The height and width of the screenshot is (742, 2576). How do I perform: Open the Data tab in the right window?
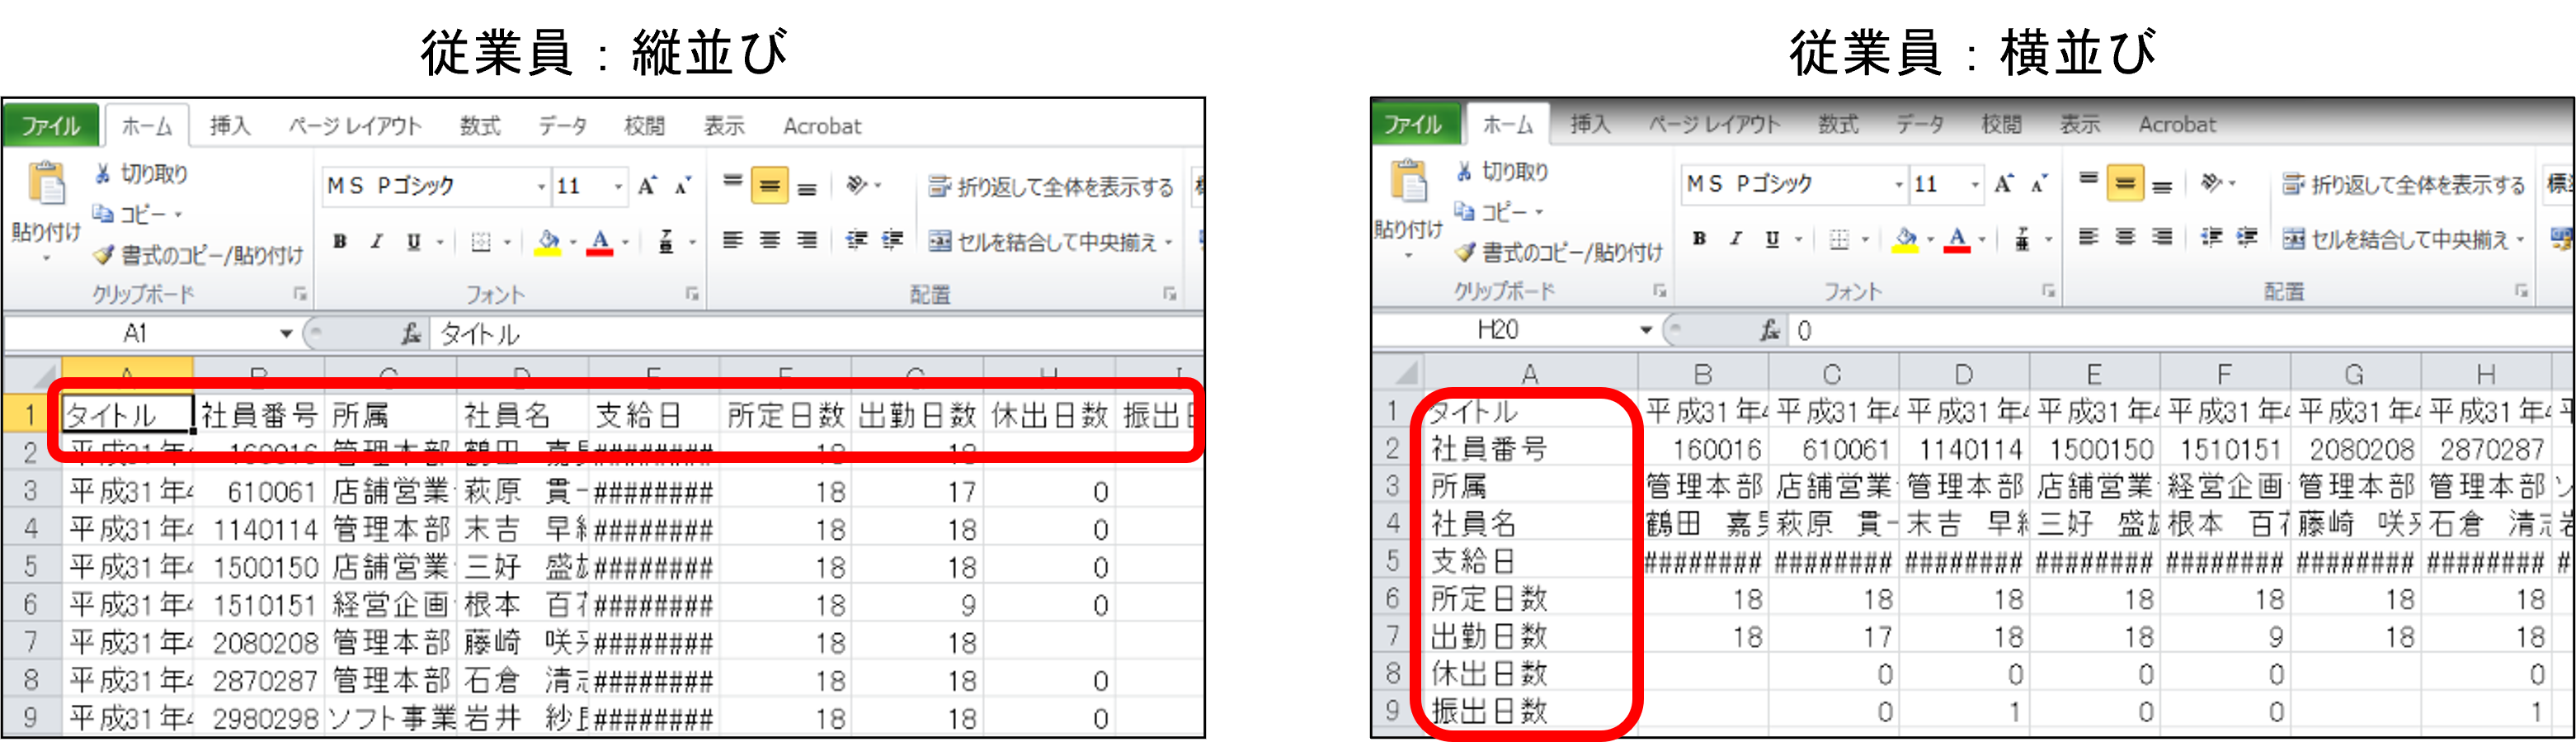[x=1919, y=124]
